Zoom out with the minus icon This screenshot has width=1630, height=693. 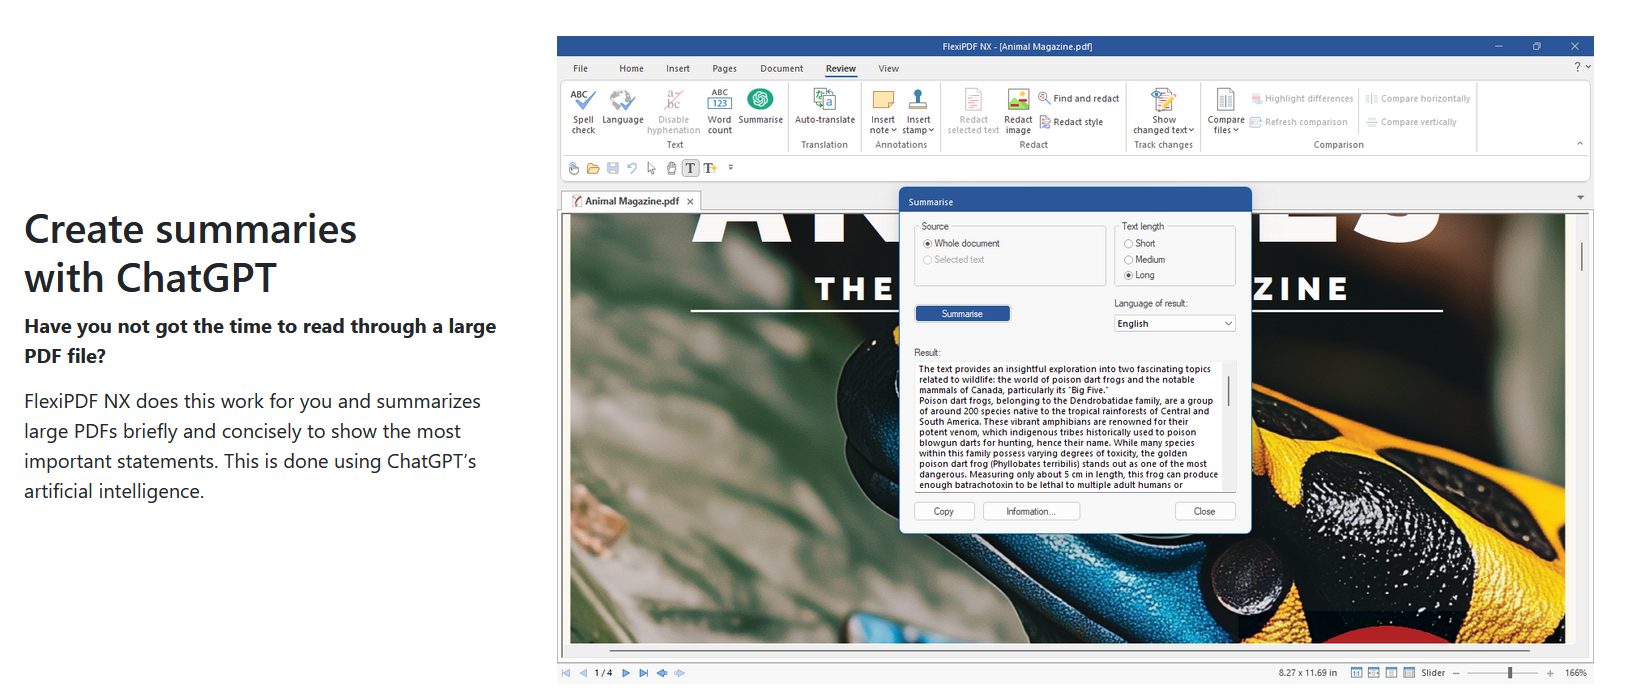(x=1456, y=673)
